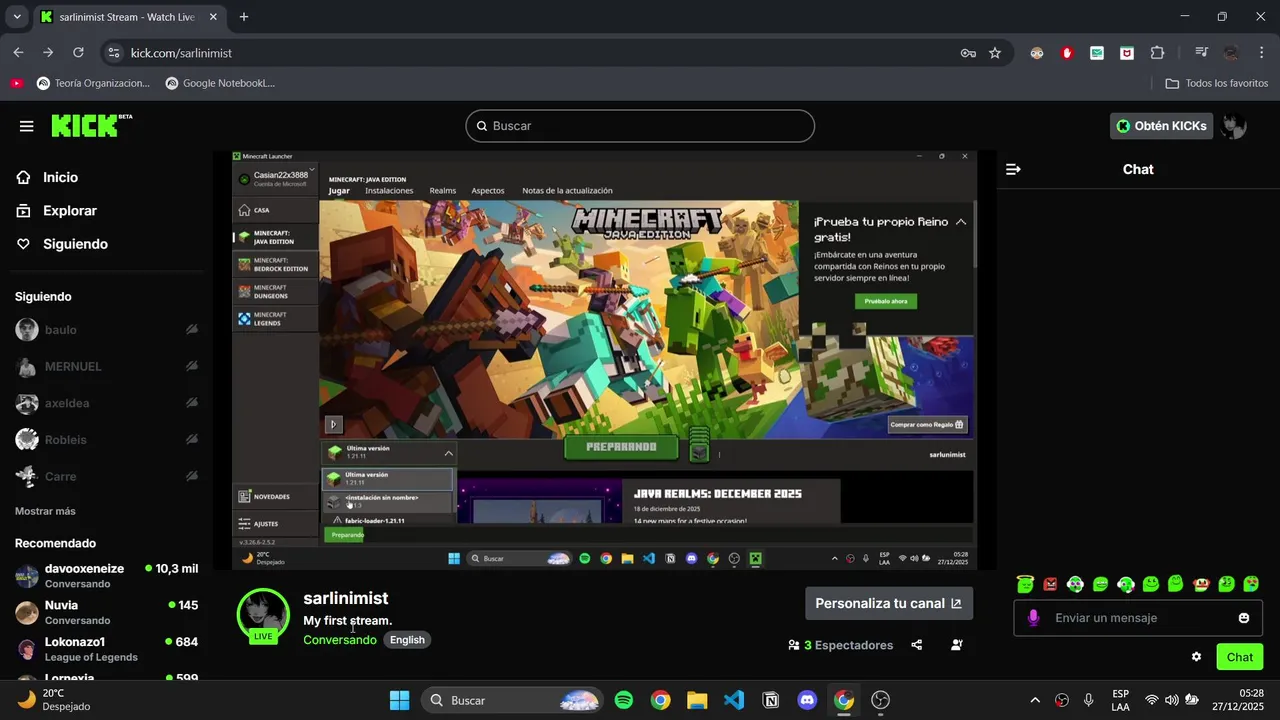This screenshot has width=1280, height=720.
Task: Collapse the chat panel using arrow icon
Action: 1013,170
